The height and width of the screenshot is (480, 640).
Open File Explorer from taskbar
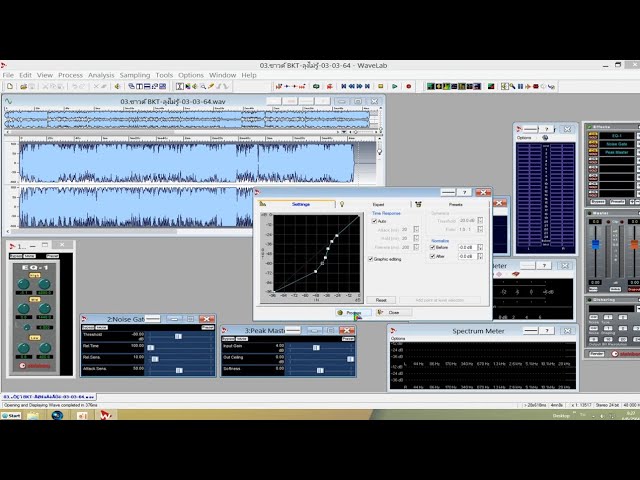point(33,415)
